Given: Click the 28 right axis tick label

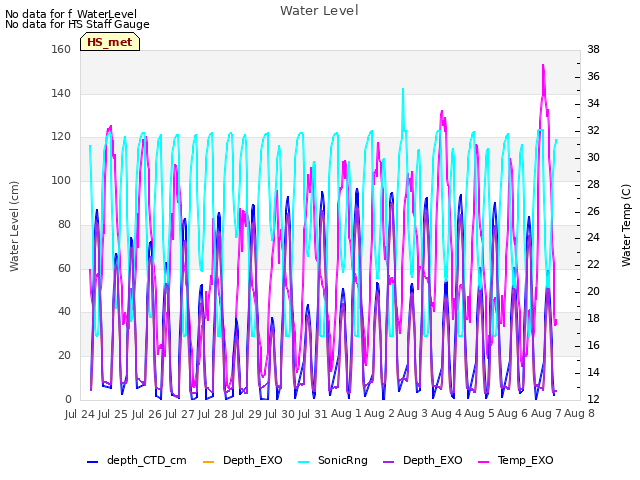Looking at the screenshot, I should (x=593, y=184).
